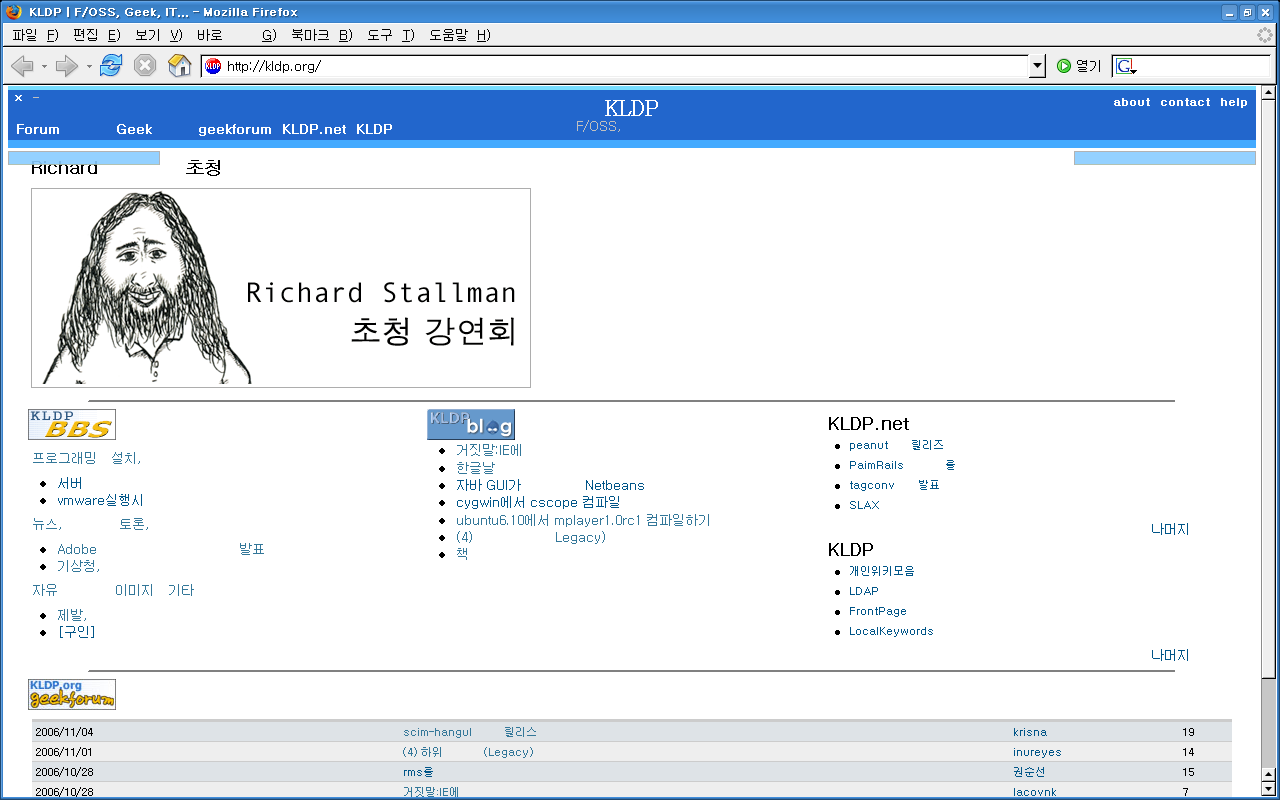Open the vmware실행시 BBS post

(x=100, y=500)
